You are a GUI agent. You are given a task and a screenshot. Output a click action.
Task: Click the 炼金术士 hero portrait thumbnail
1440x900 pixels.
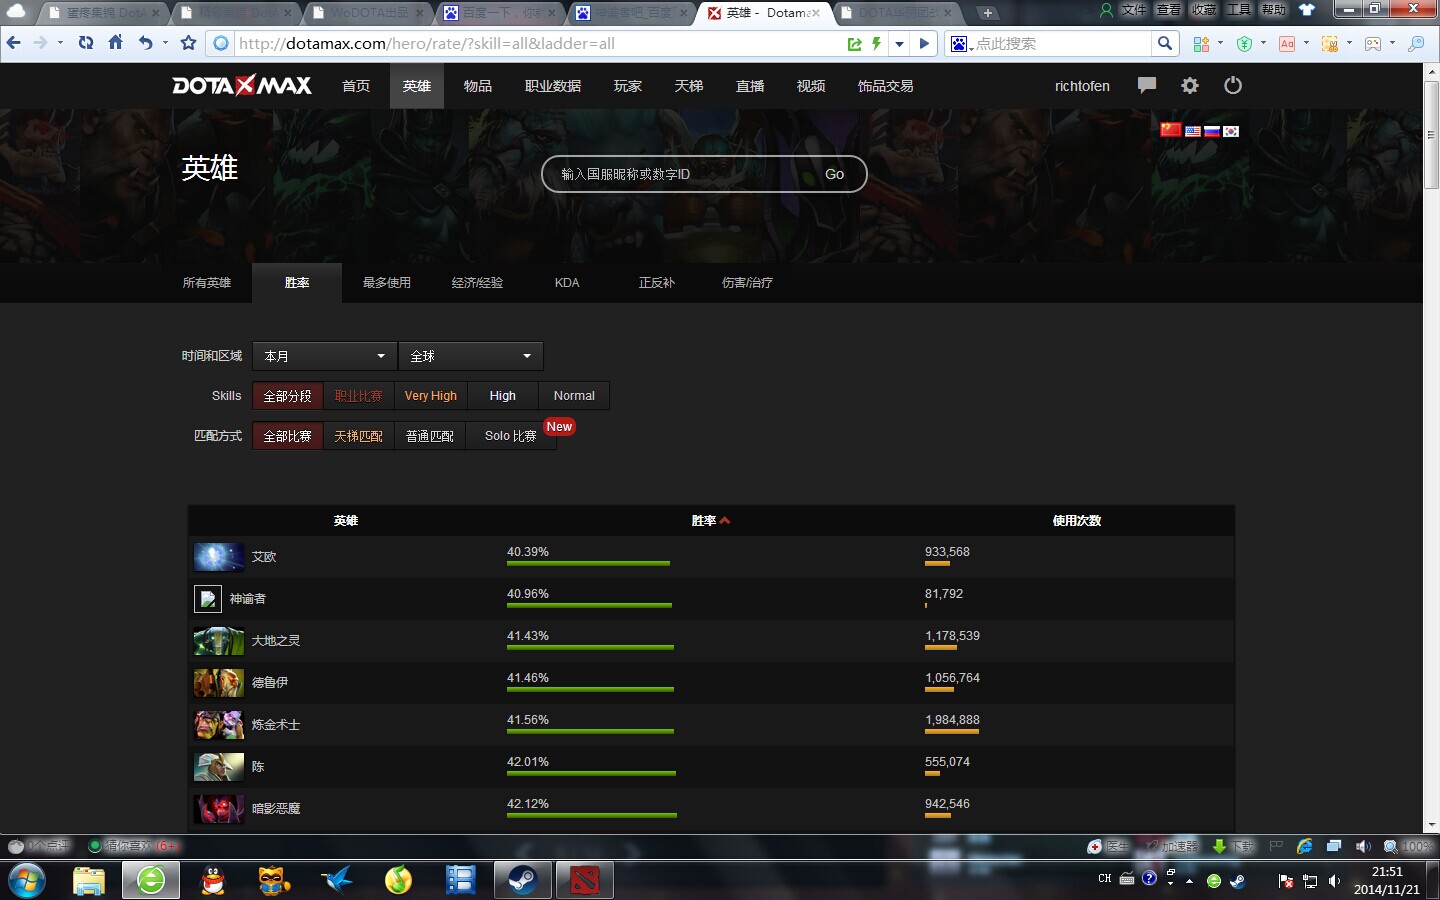click(x=219, y=725)
